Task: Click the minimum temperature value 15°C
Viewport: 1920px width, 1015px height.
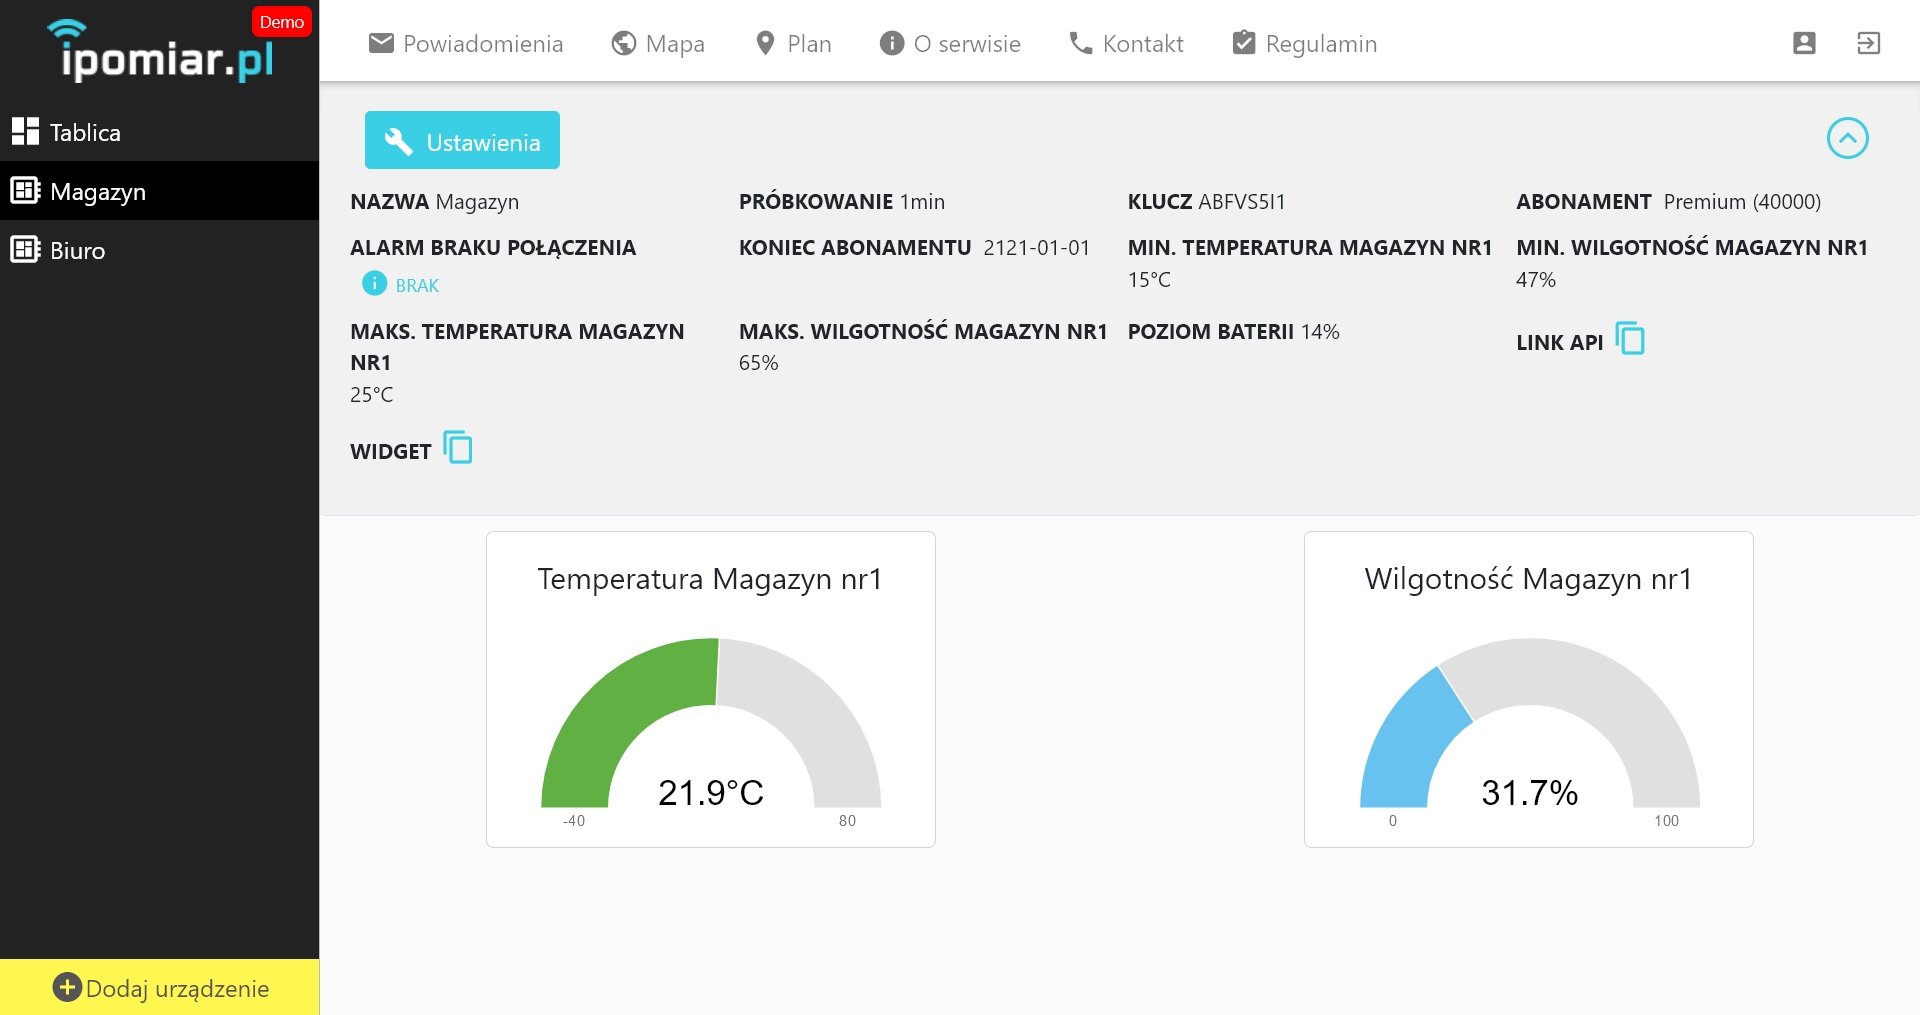Action: point(1149,280)
